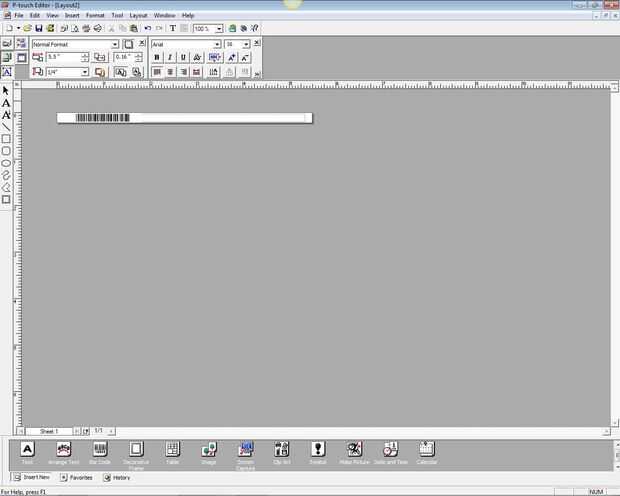Toggle Italic formatting
The width and height of the screenshot is (620, 496).
170,58
